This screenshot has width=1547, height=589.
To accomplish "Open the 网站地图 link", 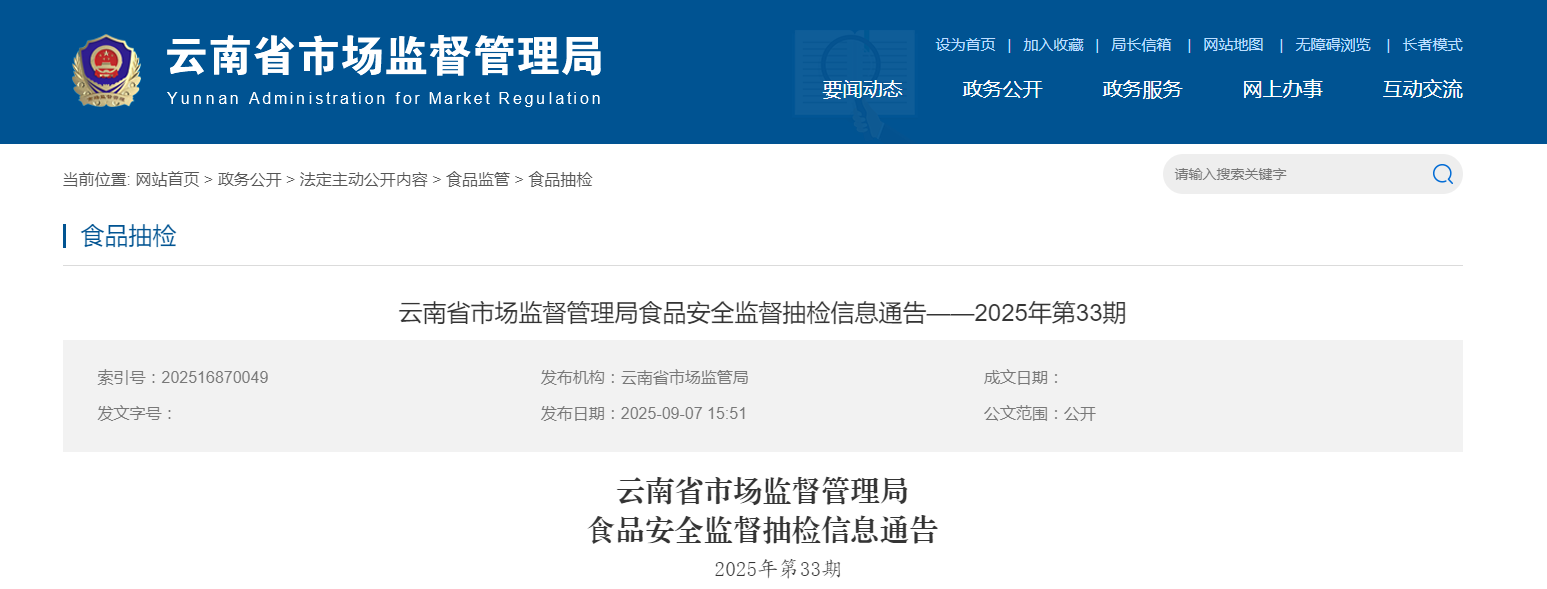I will pos(1233,45).
